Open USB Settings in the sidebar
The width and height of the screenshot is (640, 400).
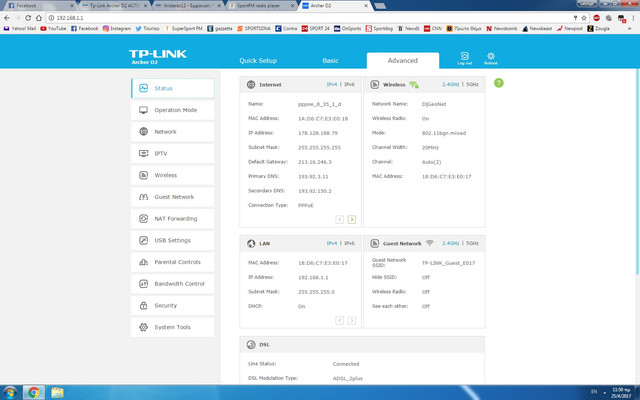(x=173, y=240)
